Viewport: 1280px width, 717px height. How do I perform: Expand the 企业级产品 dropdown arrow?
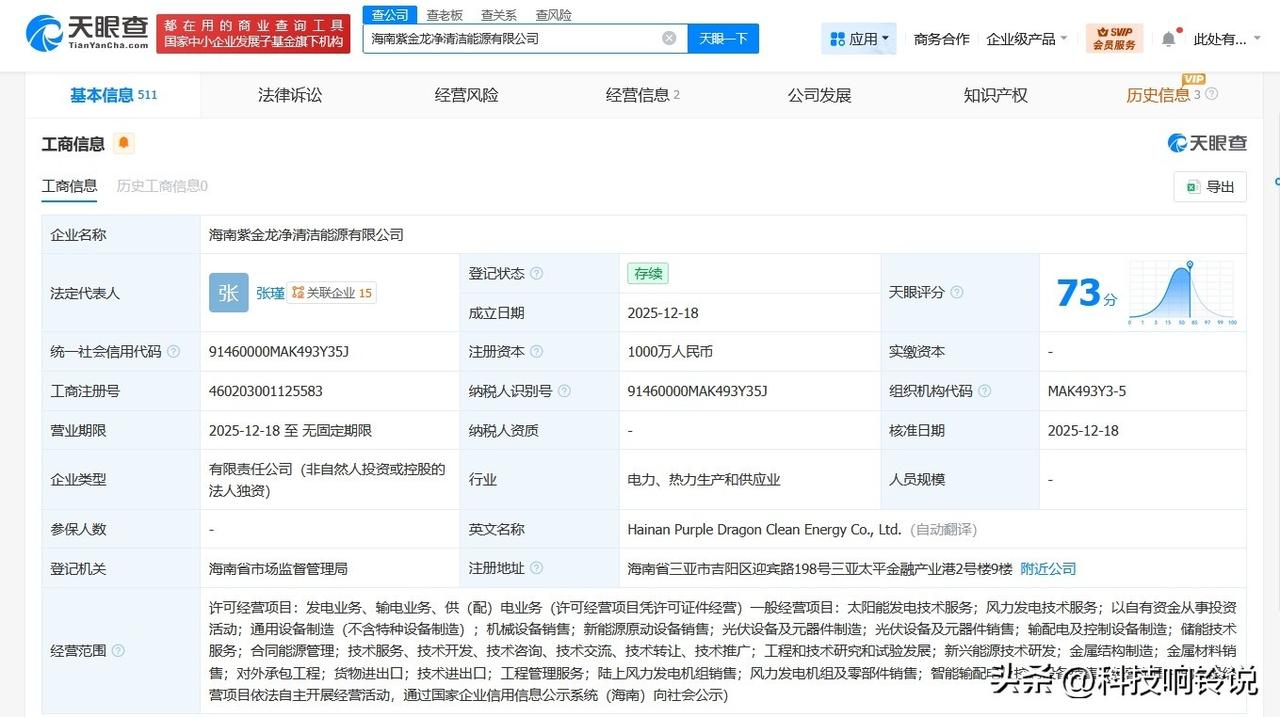tap(1064, 37)
